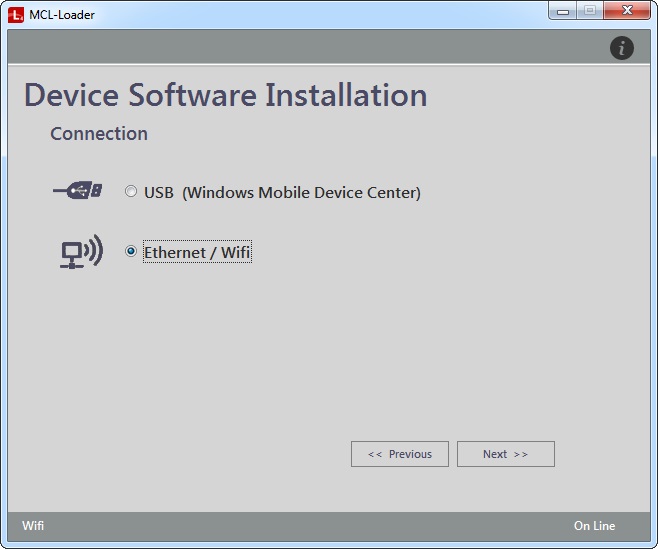Close the MCL-Loader window
This screenshot has width=658, height=549.
[627, 10]
